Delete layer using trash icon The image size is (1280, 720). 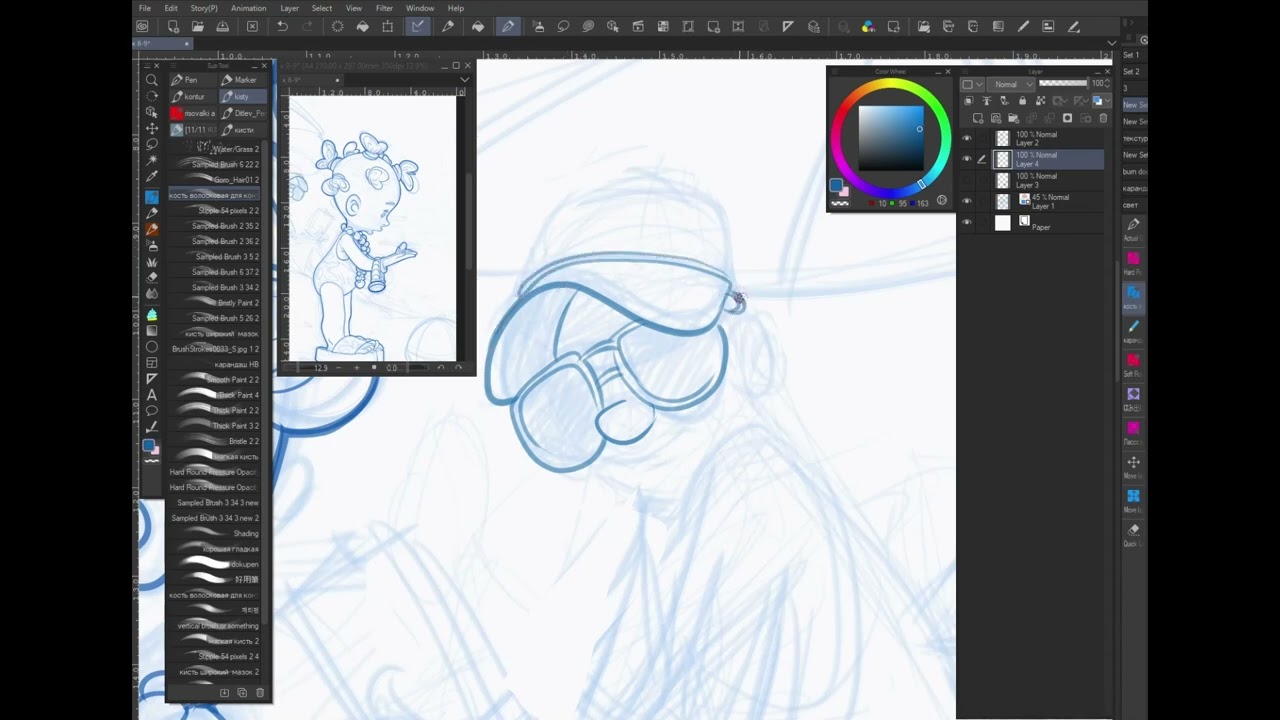click(1103, 118)
